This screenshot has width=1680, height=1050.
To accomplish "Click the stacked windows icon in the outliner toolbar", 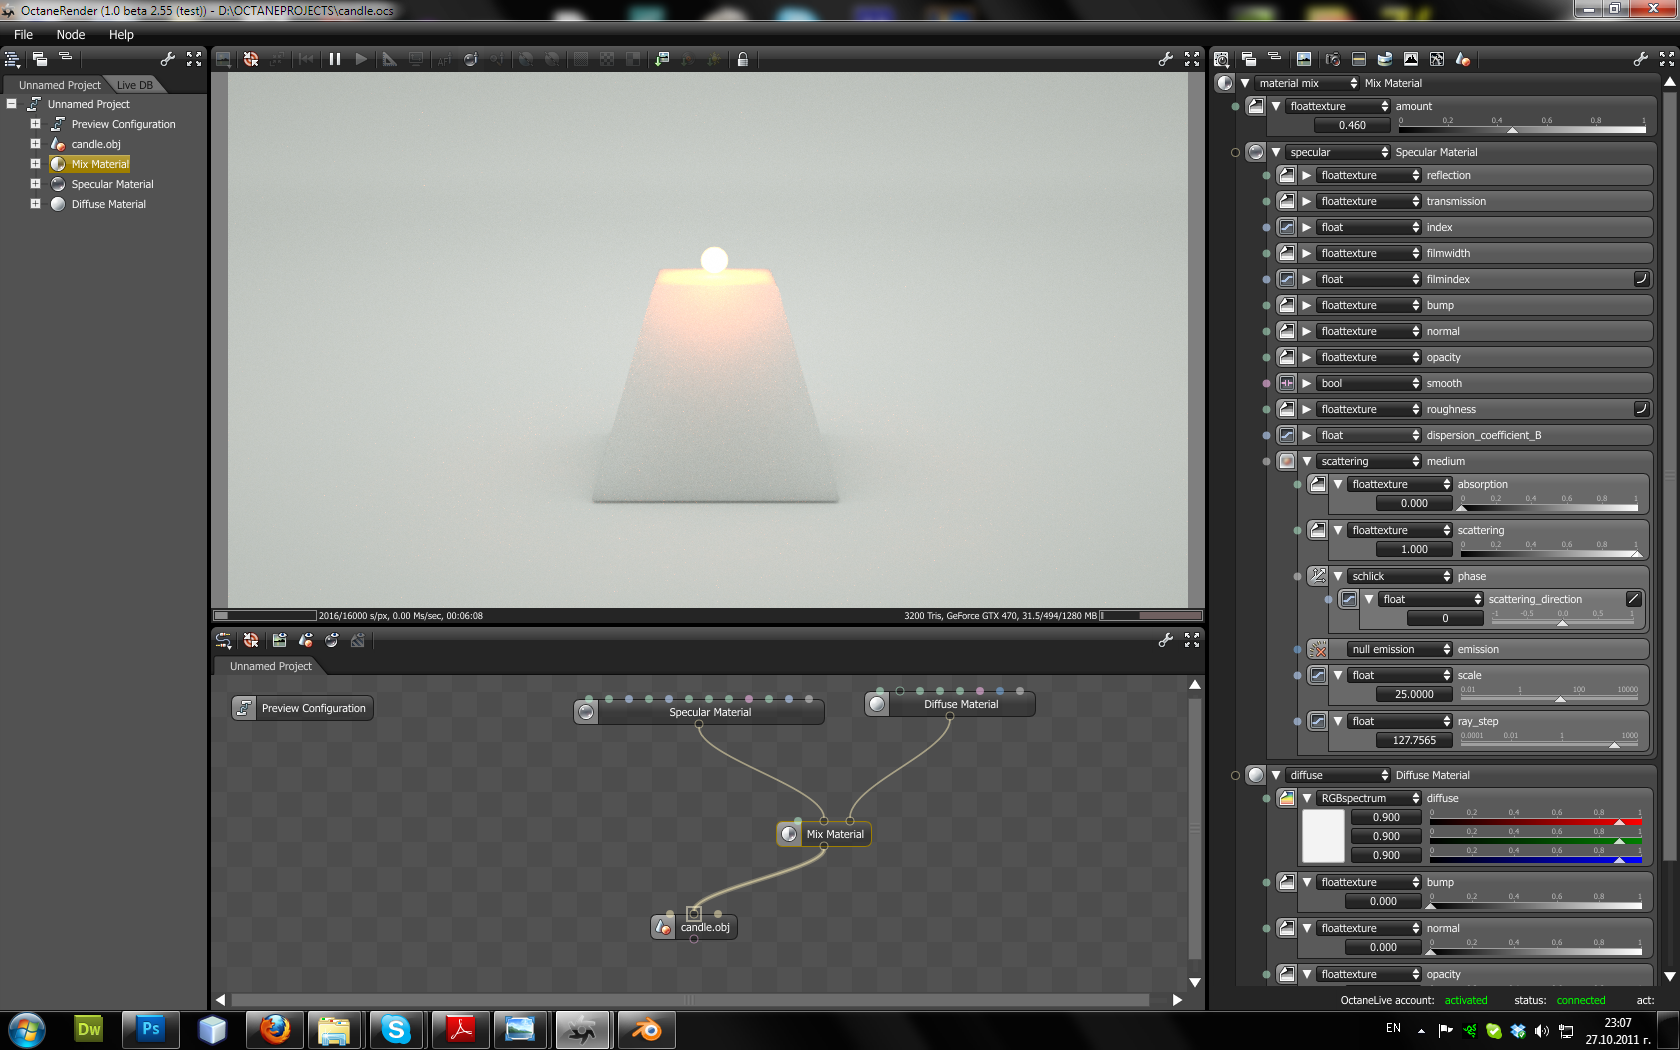I will tap(39, 59).
